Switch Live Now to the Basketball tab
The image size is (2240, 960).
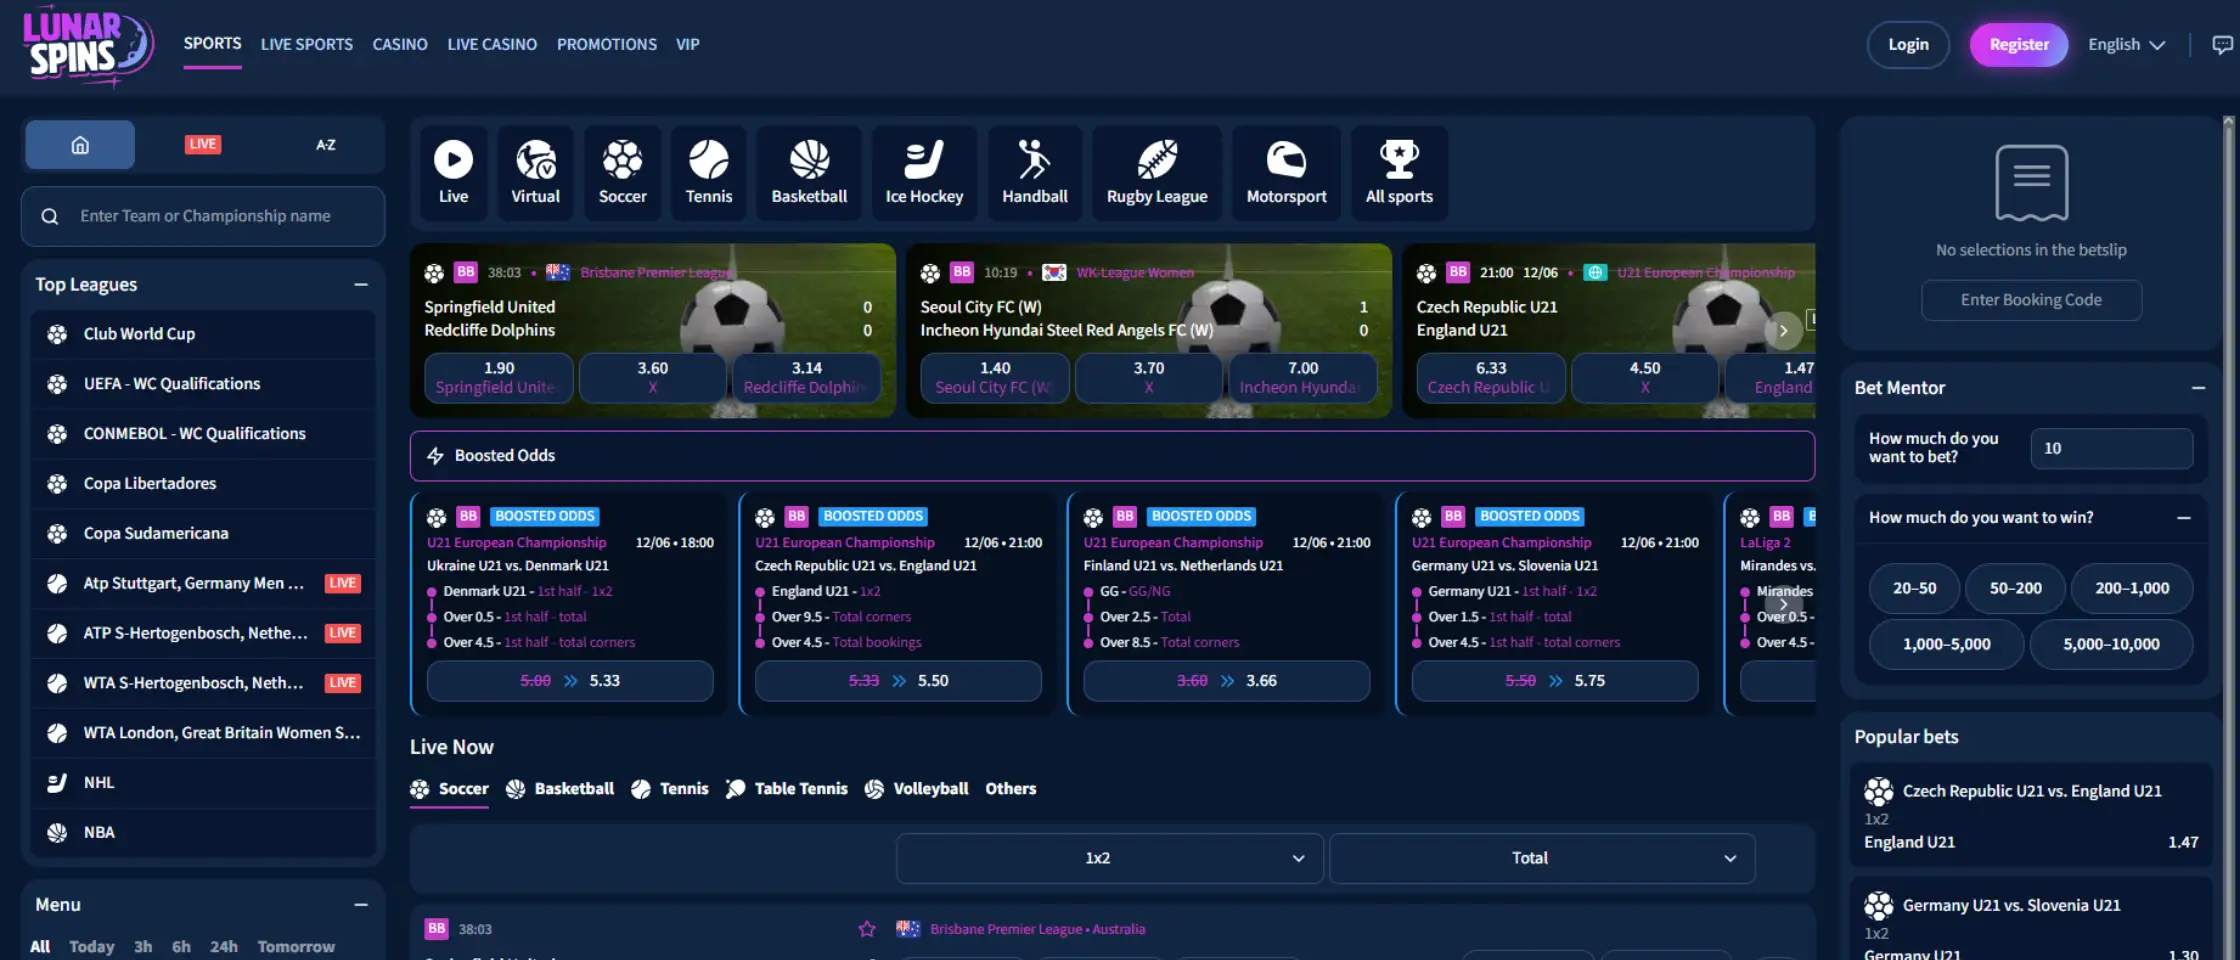click(x=573, y=788)
